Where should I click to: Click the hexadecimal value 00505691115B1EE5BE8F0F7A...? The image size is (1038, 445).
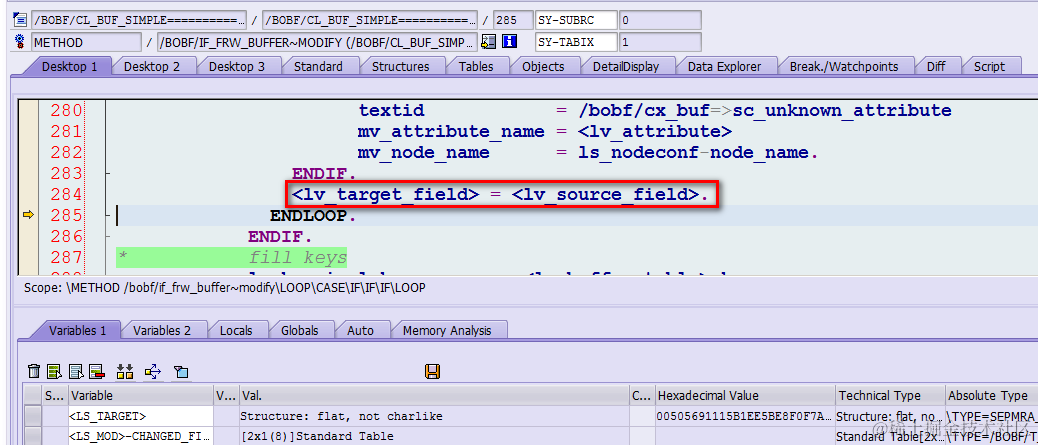[x=745, y=416]
